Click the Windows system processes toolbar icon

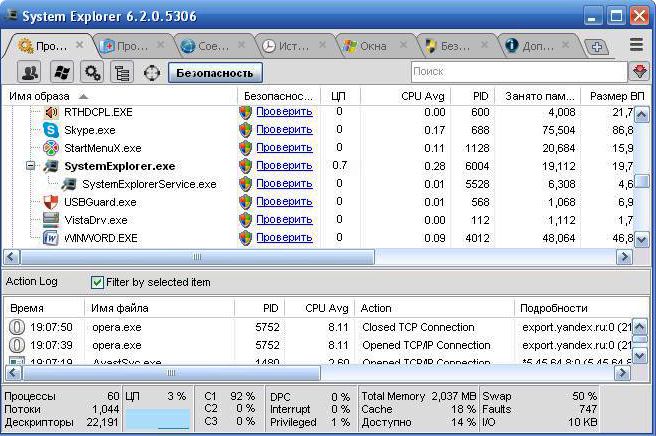[62, 73]
